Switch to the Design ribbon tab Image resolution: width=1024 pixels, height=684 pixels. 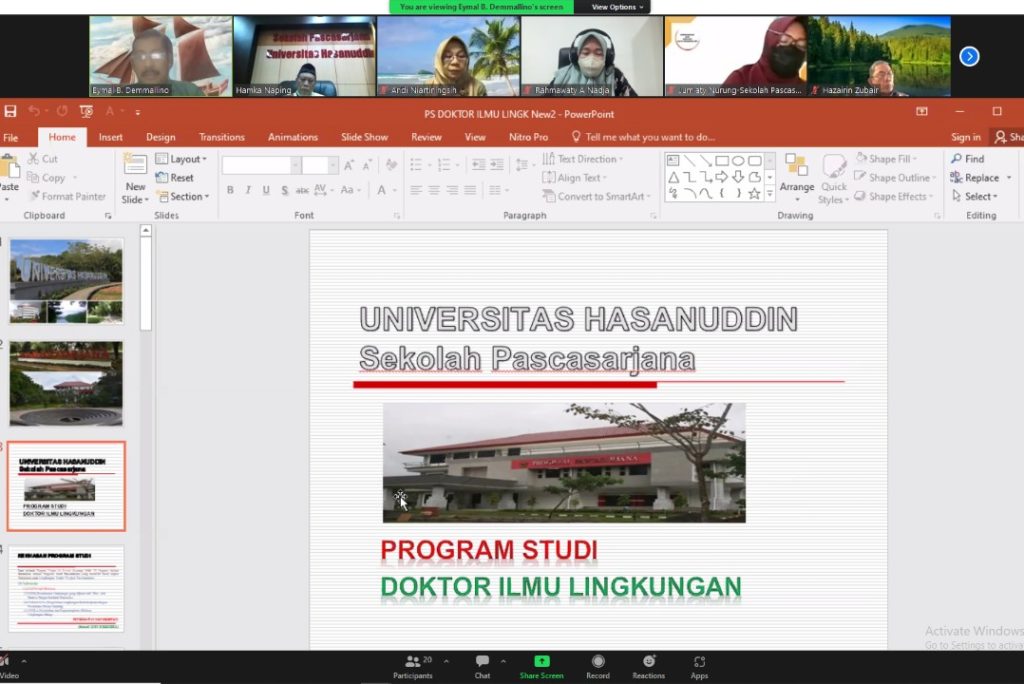160,137
